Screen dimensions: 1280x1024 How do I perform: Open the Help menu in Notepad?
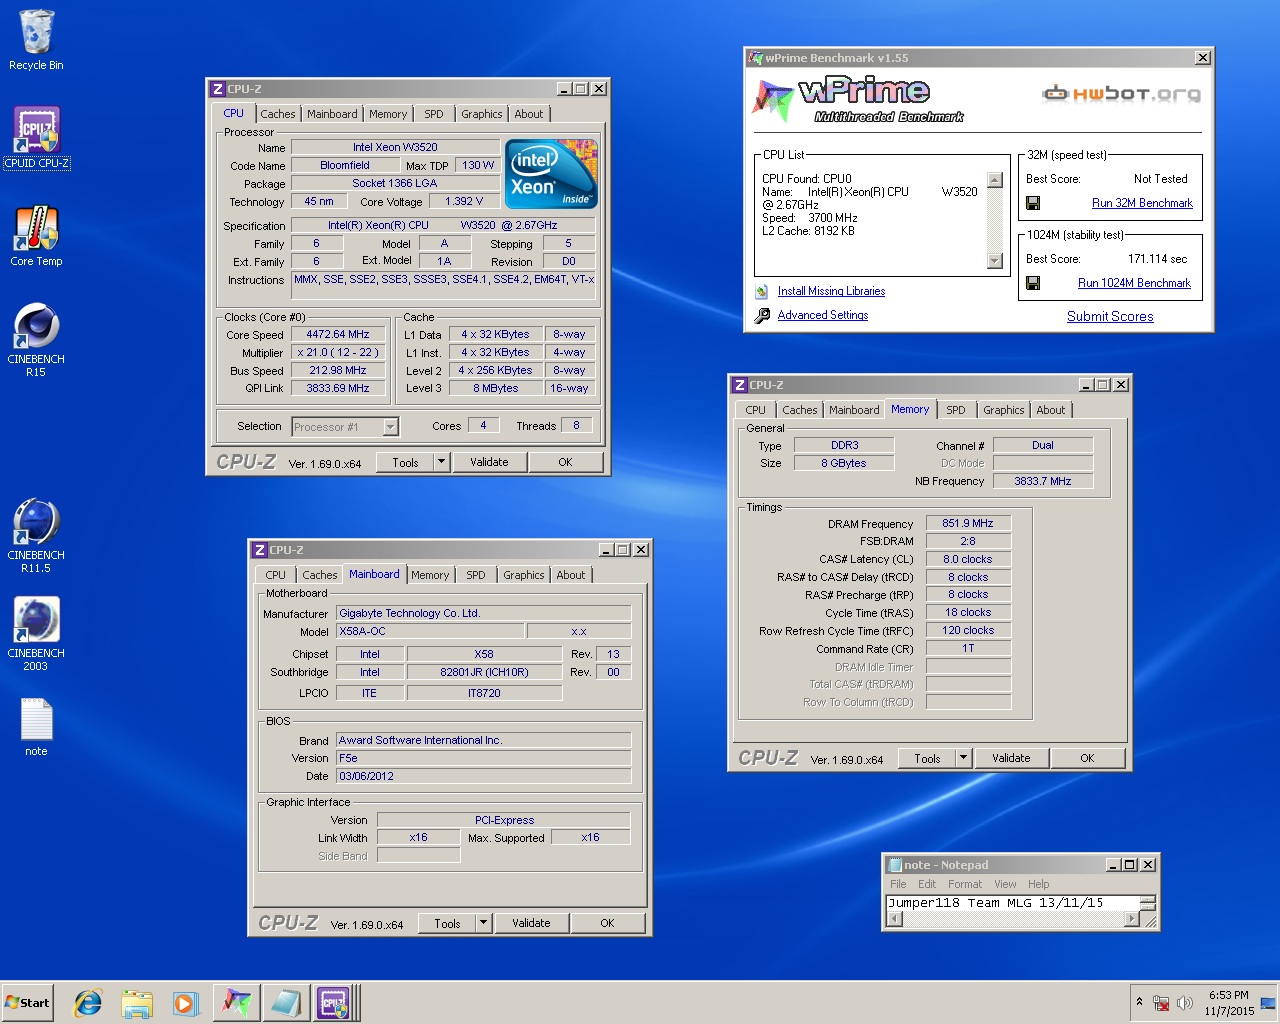[1039, 884]
